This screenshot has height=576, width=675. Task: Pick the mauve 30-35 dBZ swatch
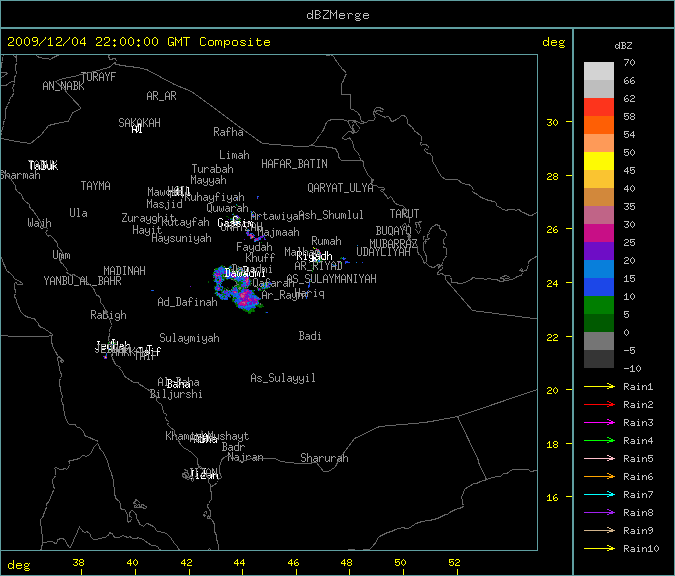[599, 215]
